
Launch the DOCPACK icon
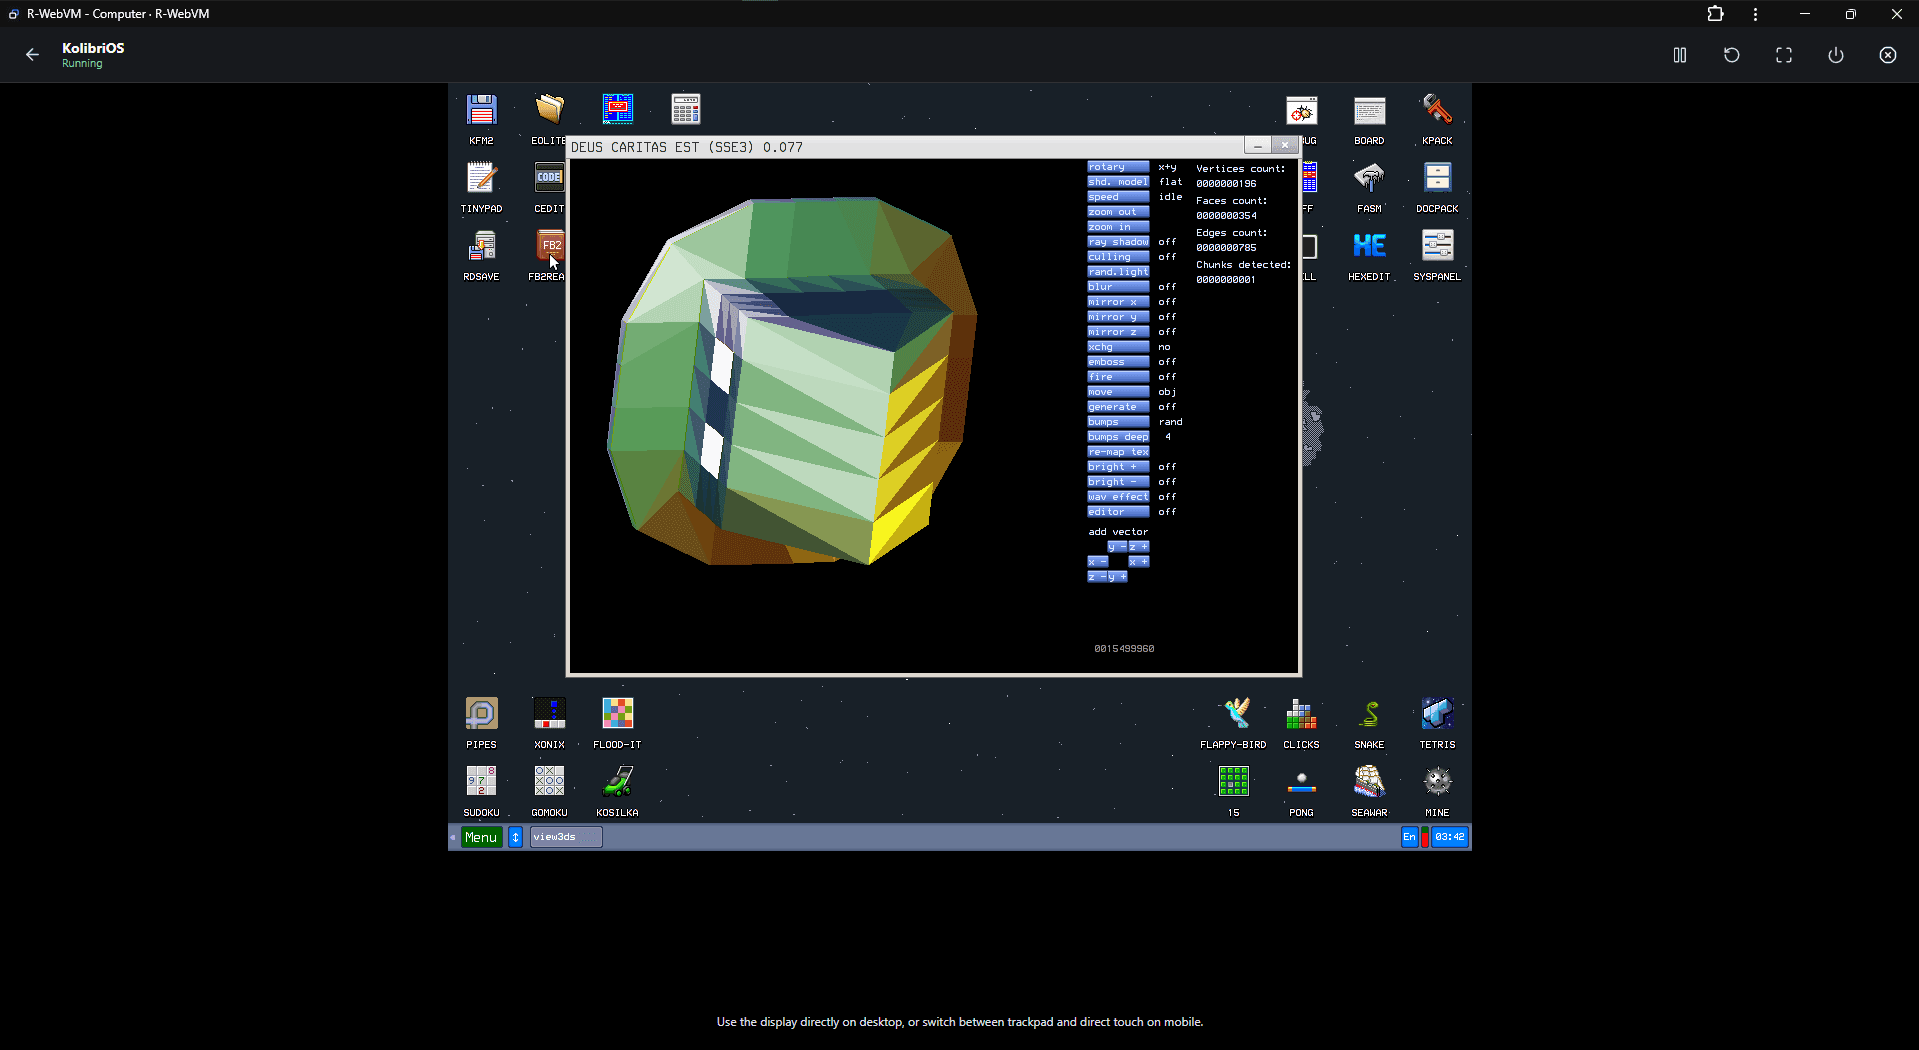pos(1437,178)
